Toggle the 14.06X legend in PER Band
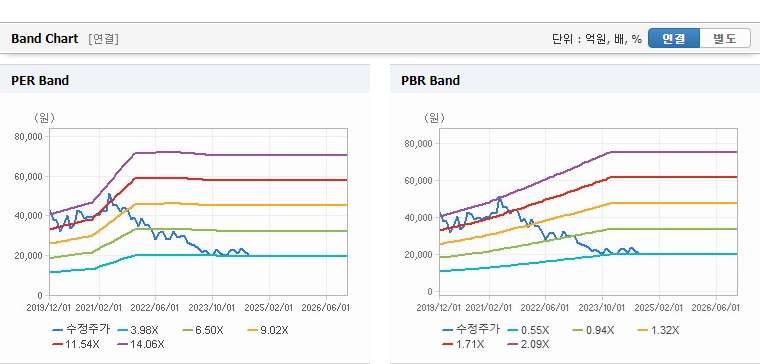This screenshot has width=760, height=364. pos(141,345)
